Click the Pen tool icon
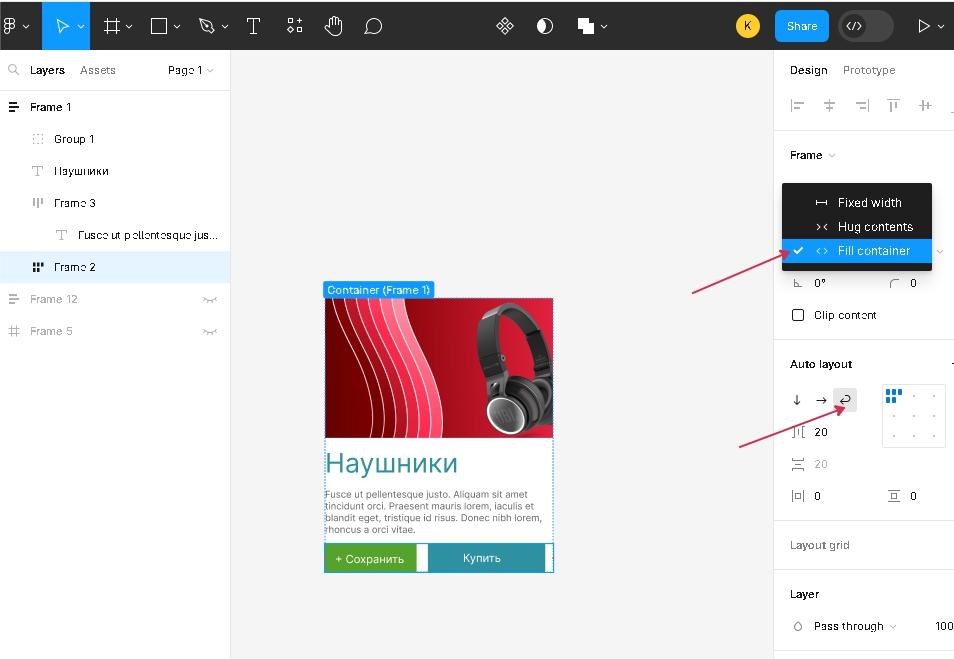954x659 pixels. click(x=207, y=26)
